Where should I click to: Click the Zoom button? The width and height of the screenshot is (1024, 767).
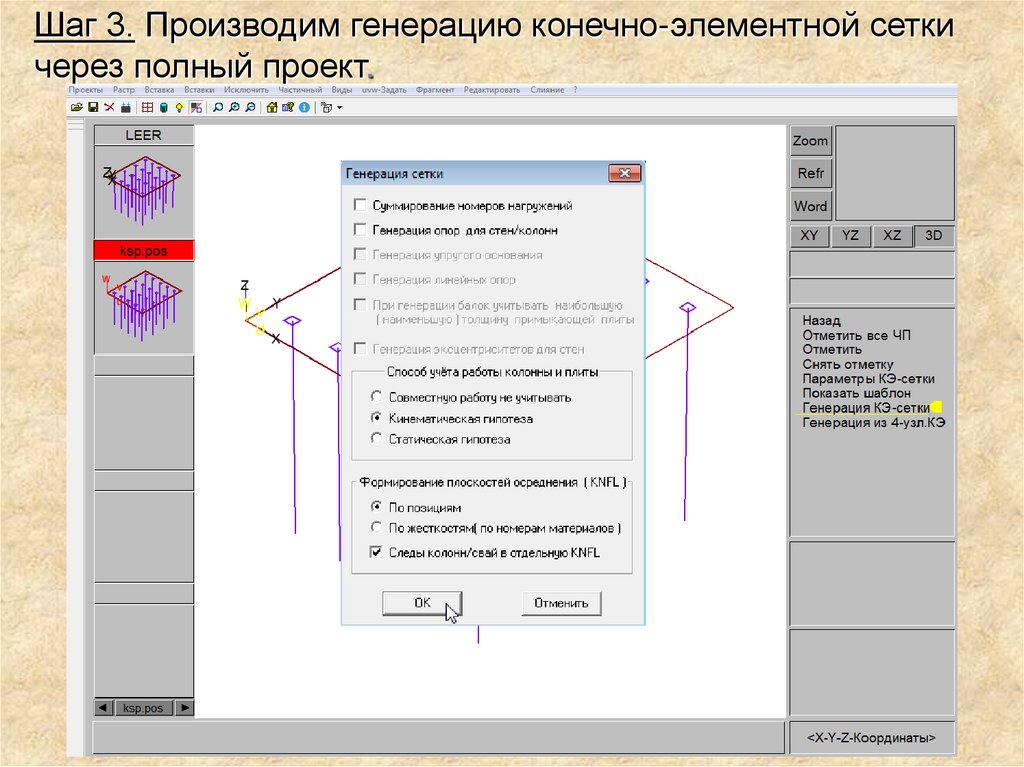point(810,141)
